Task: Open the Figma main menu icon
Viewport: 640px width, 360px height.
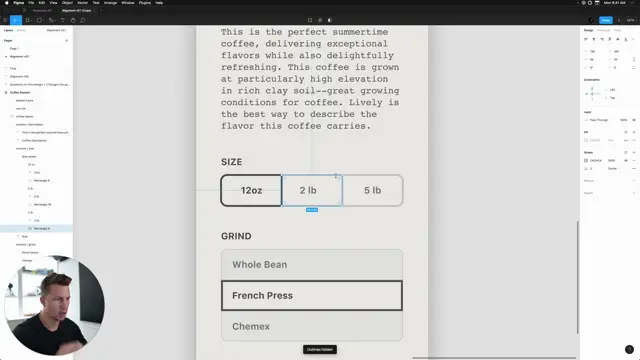Action: tap(5, 20)
